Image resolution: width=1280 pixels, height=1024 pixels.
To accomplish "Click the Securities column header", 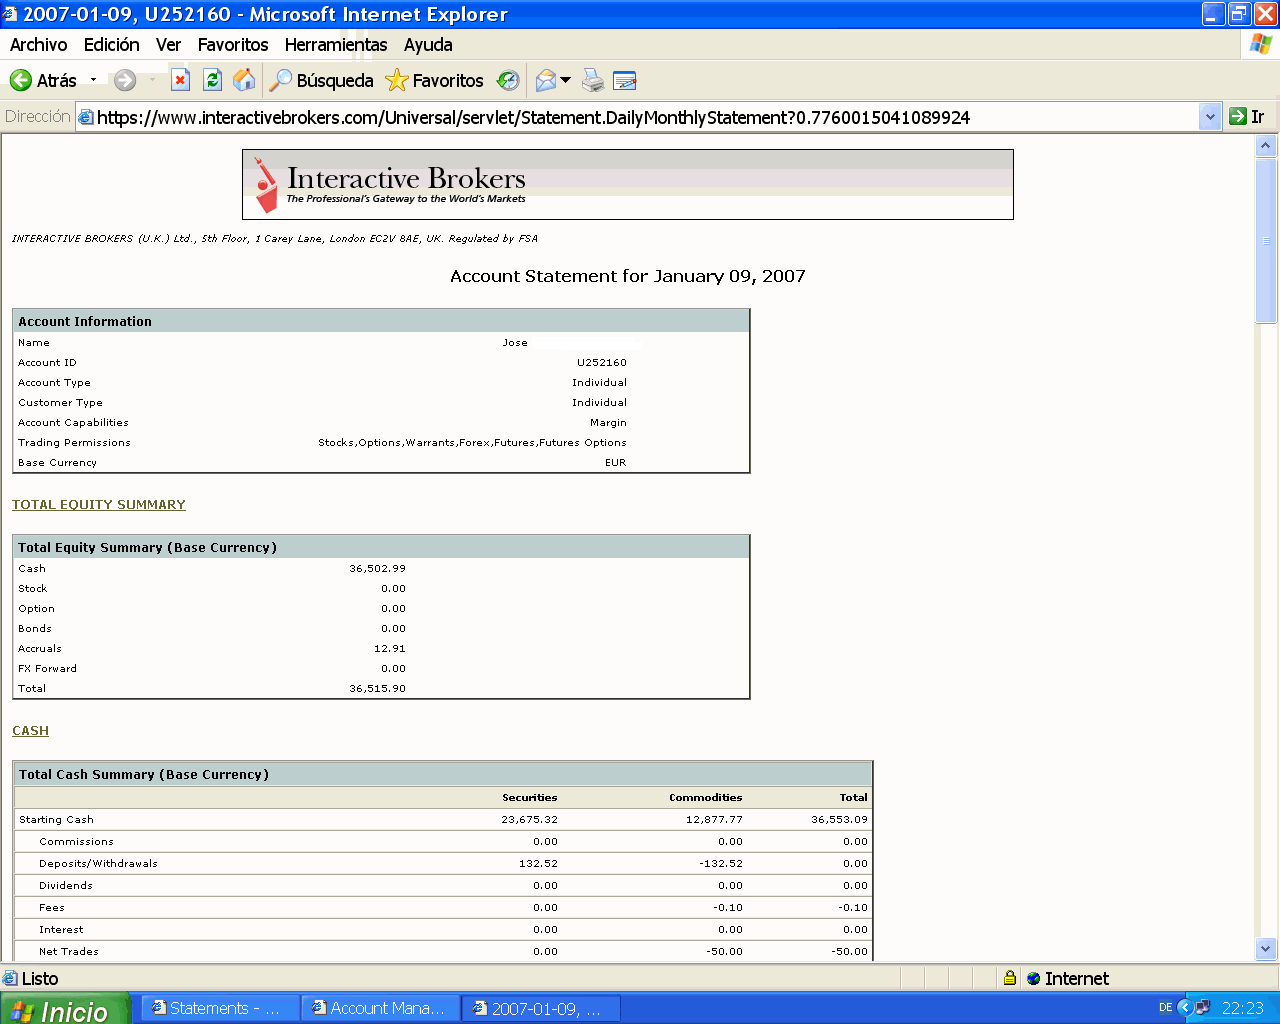I will [x=530, y=798].
